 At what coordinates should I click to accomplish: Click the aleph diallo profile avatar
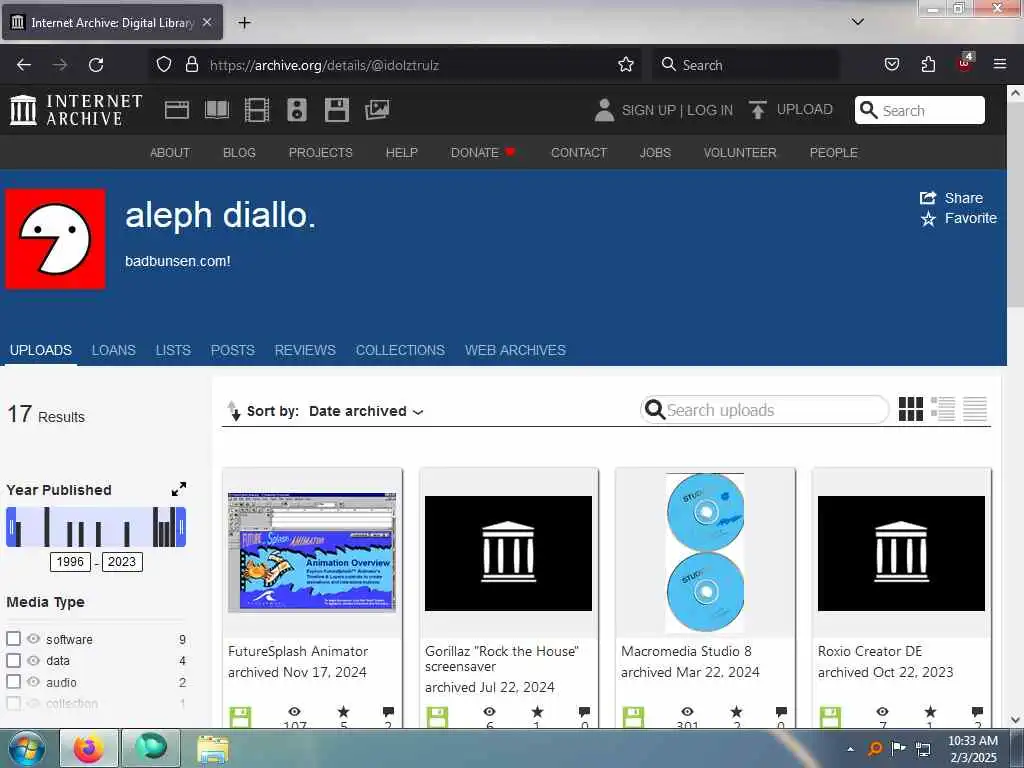[x=56, y=238]
